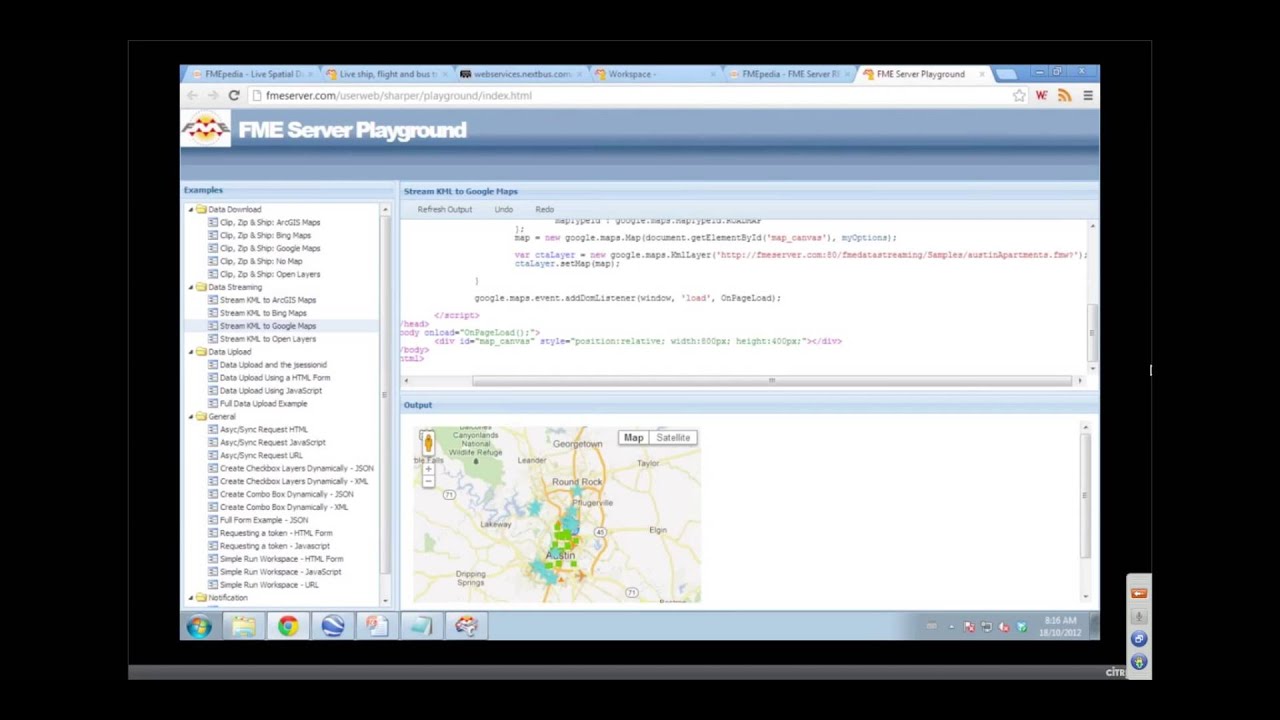
Task: Select Stream KML to Bing Maps
Action: 263,313
